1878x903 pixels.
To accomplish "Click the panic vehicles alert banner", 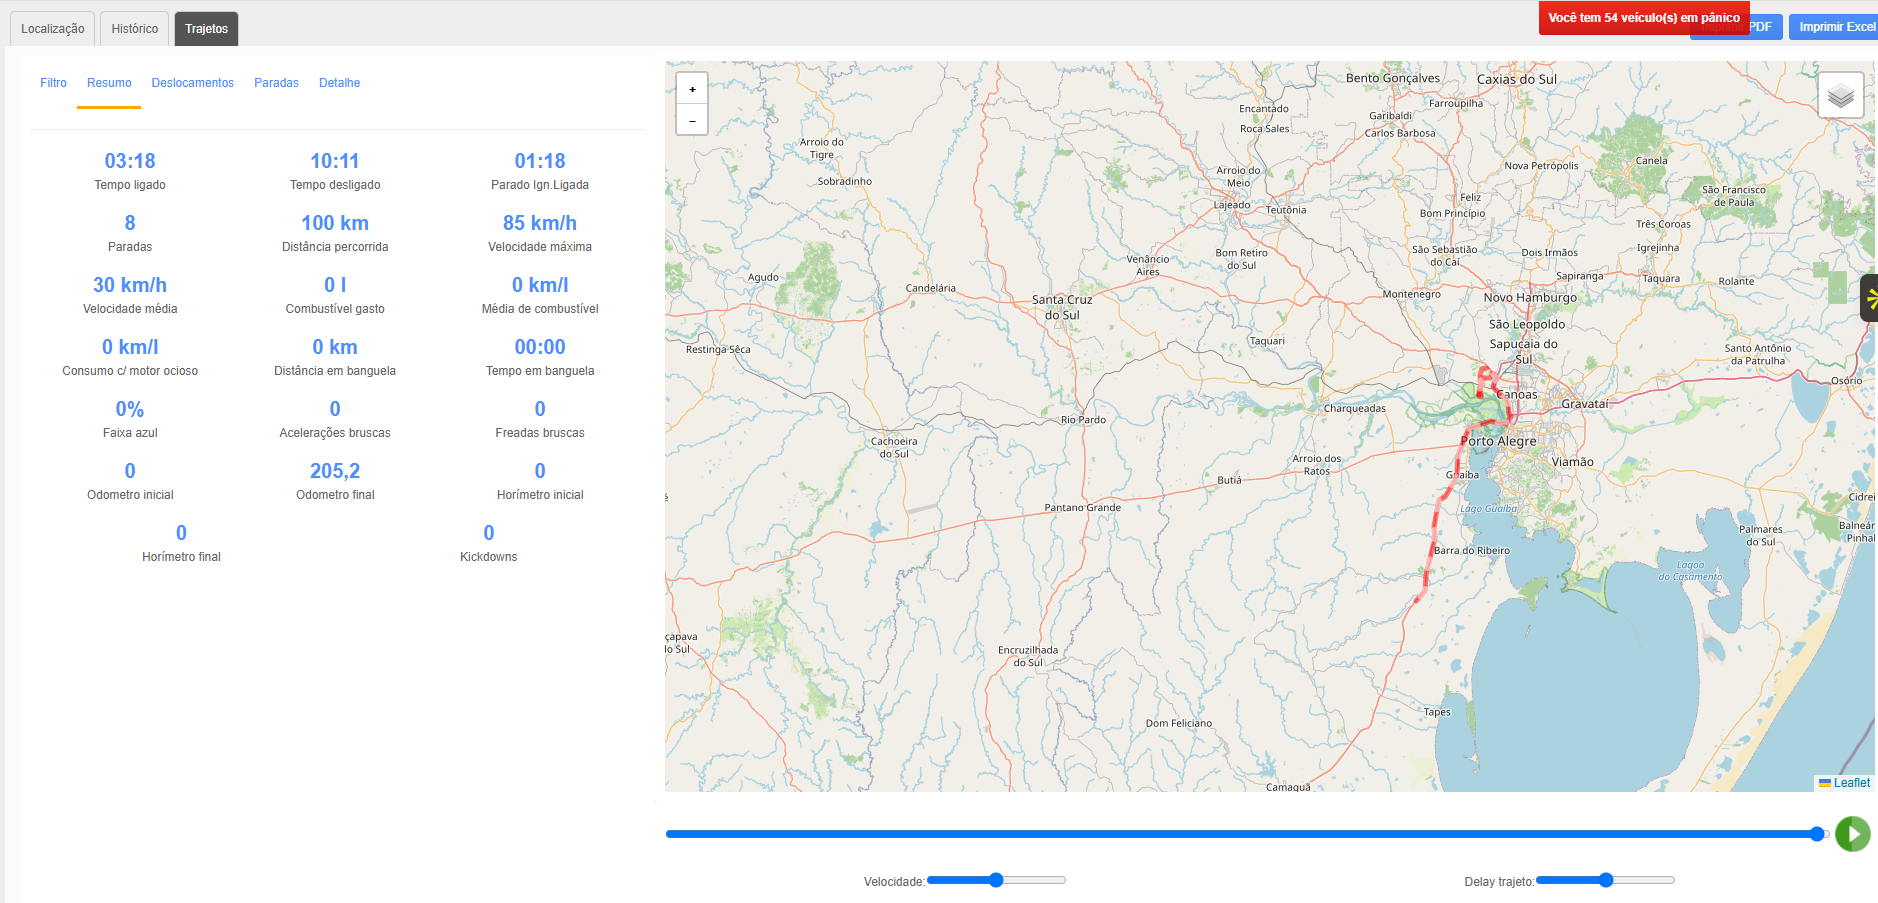I will 1644,18.
